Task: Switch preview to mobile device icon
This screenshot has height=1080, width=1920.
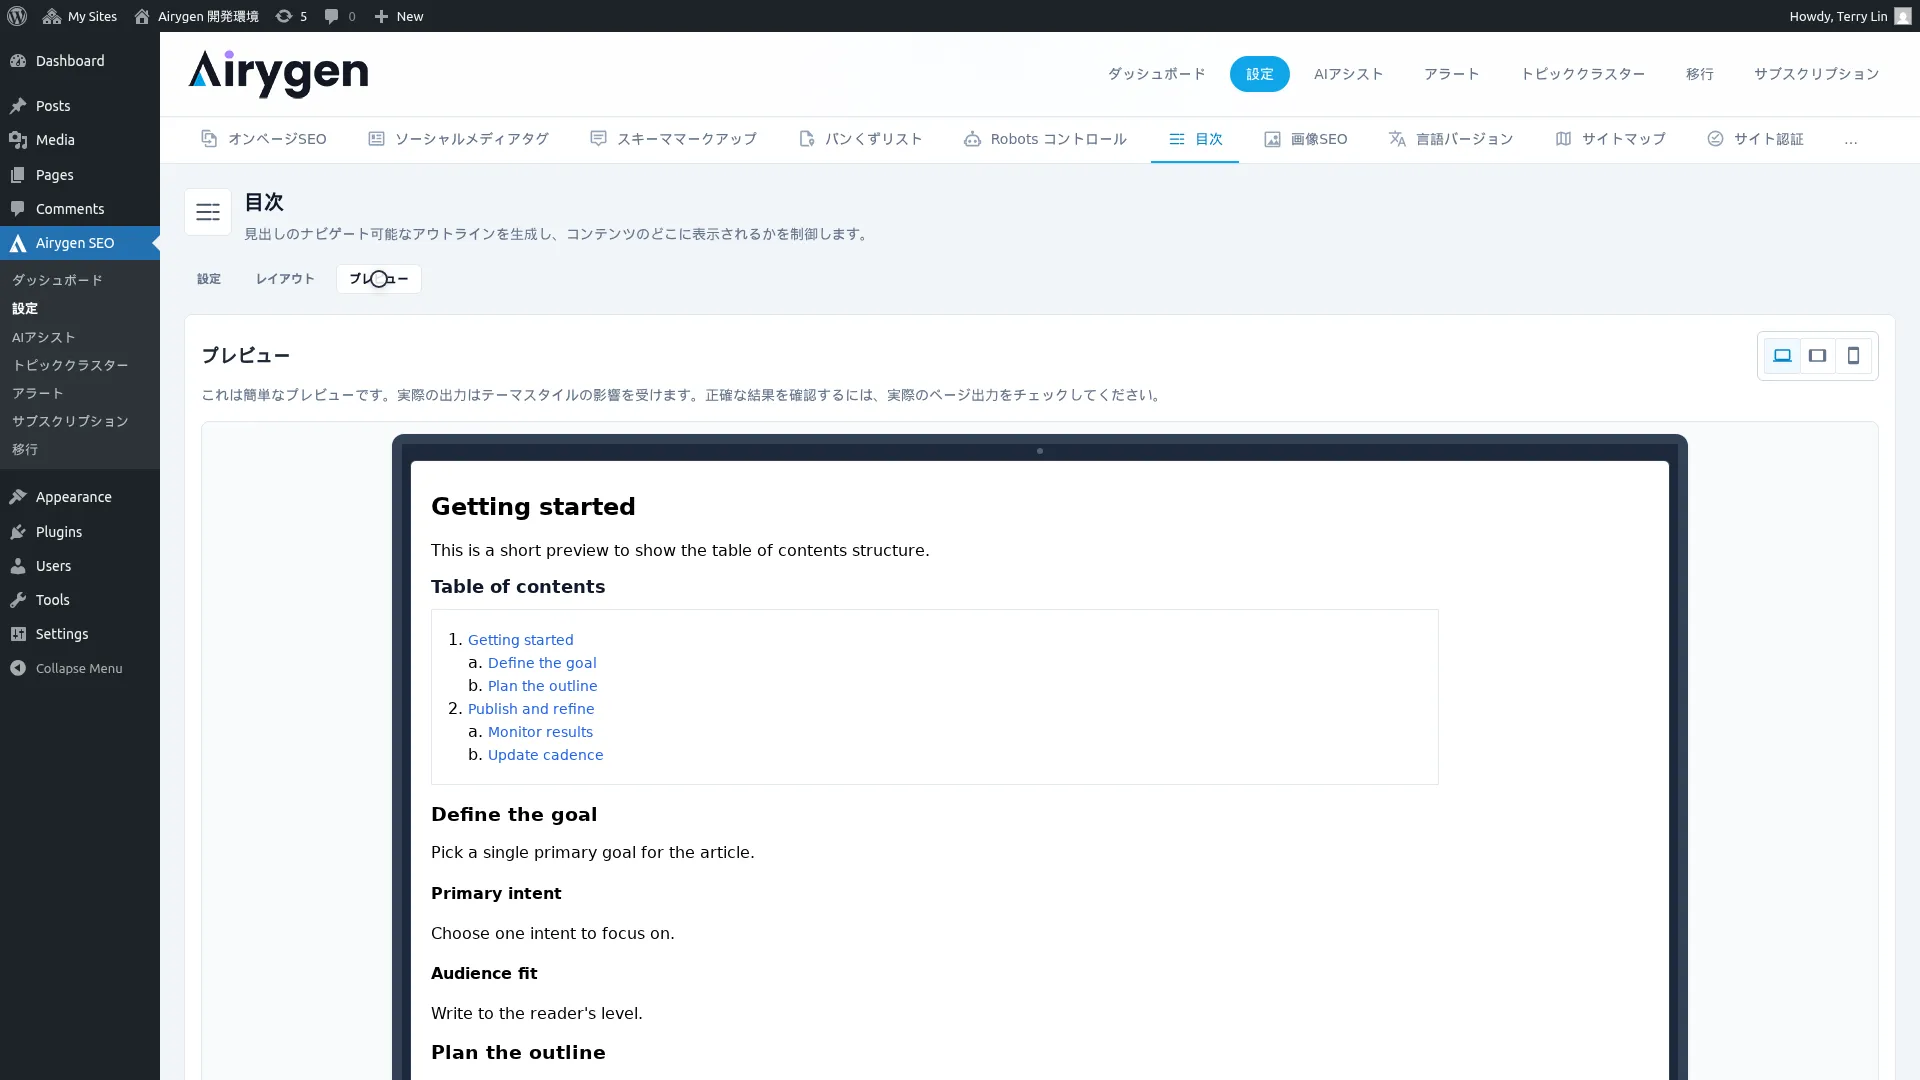Action: coord(1853,356)
